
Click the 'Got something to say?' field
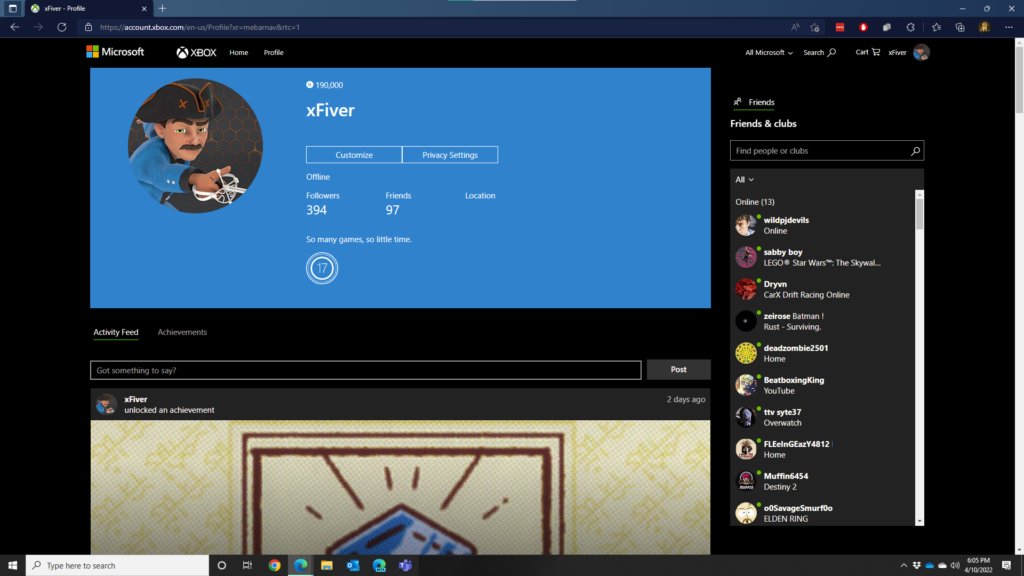pyautogui.click(x=365, y=370)
